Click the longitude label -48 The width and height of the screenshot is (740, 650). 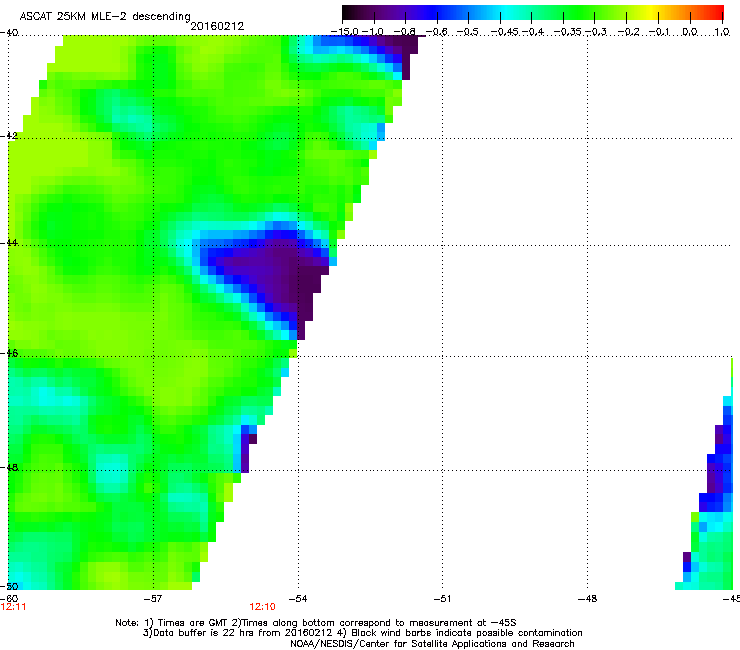(587, 599)
